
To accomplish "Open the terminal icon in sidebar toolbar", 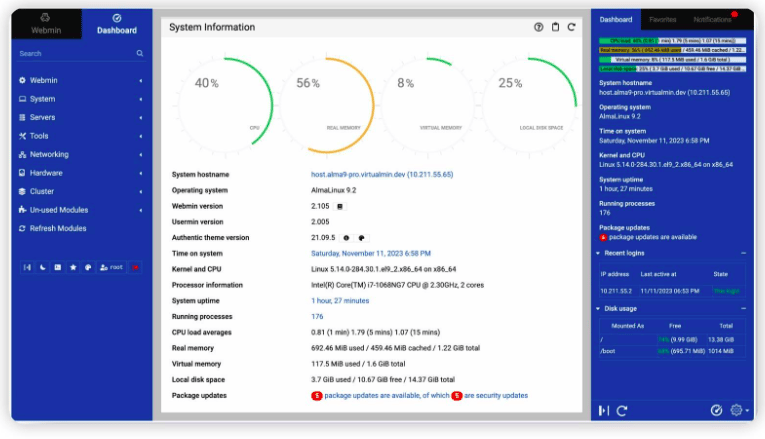I will (x=58, y=267).
